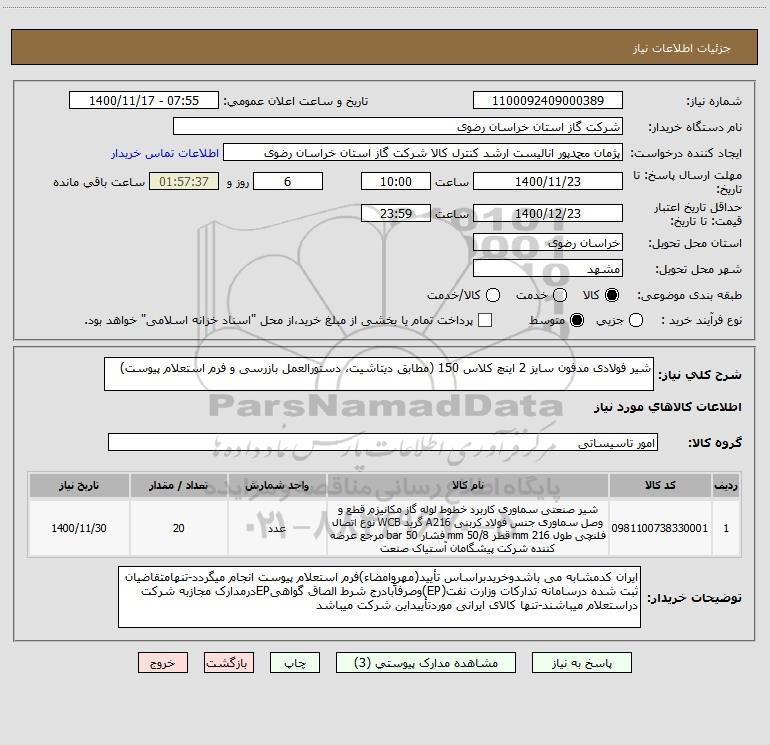Choose جزیی purchase process radio

pos(636,320)
